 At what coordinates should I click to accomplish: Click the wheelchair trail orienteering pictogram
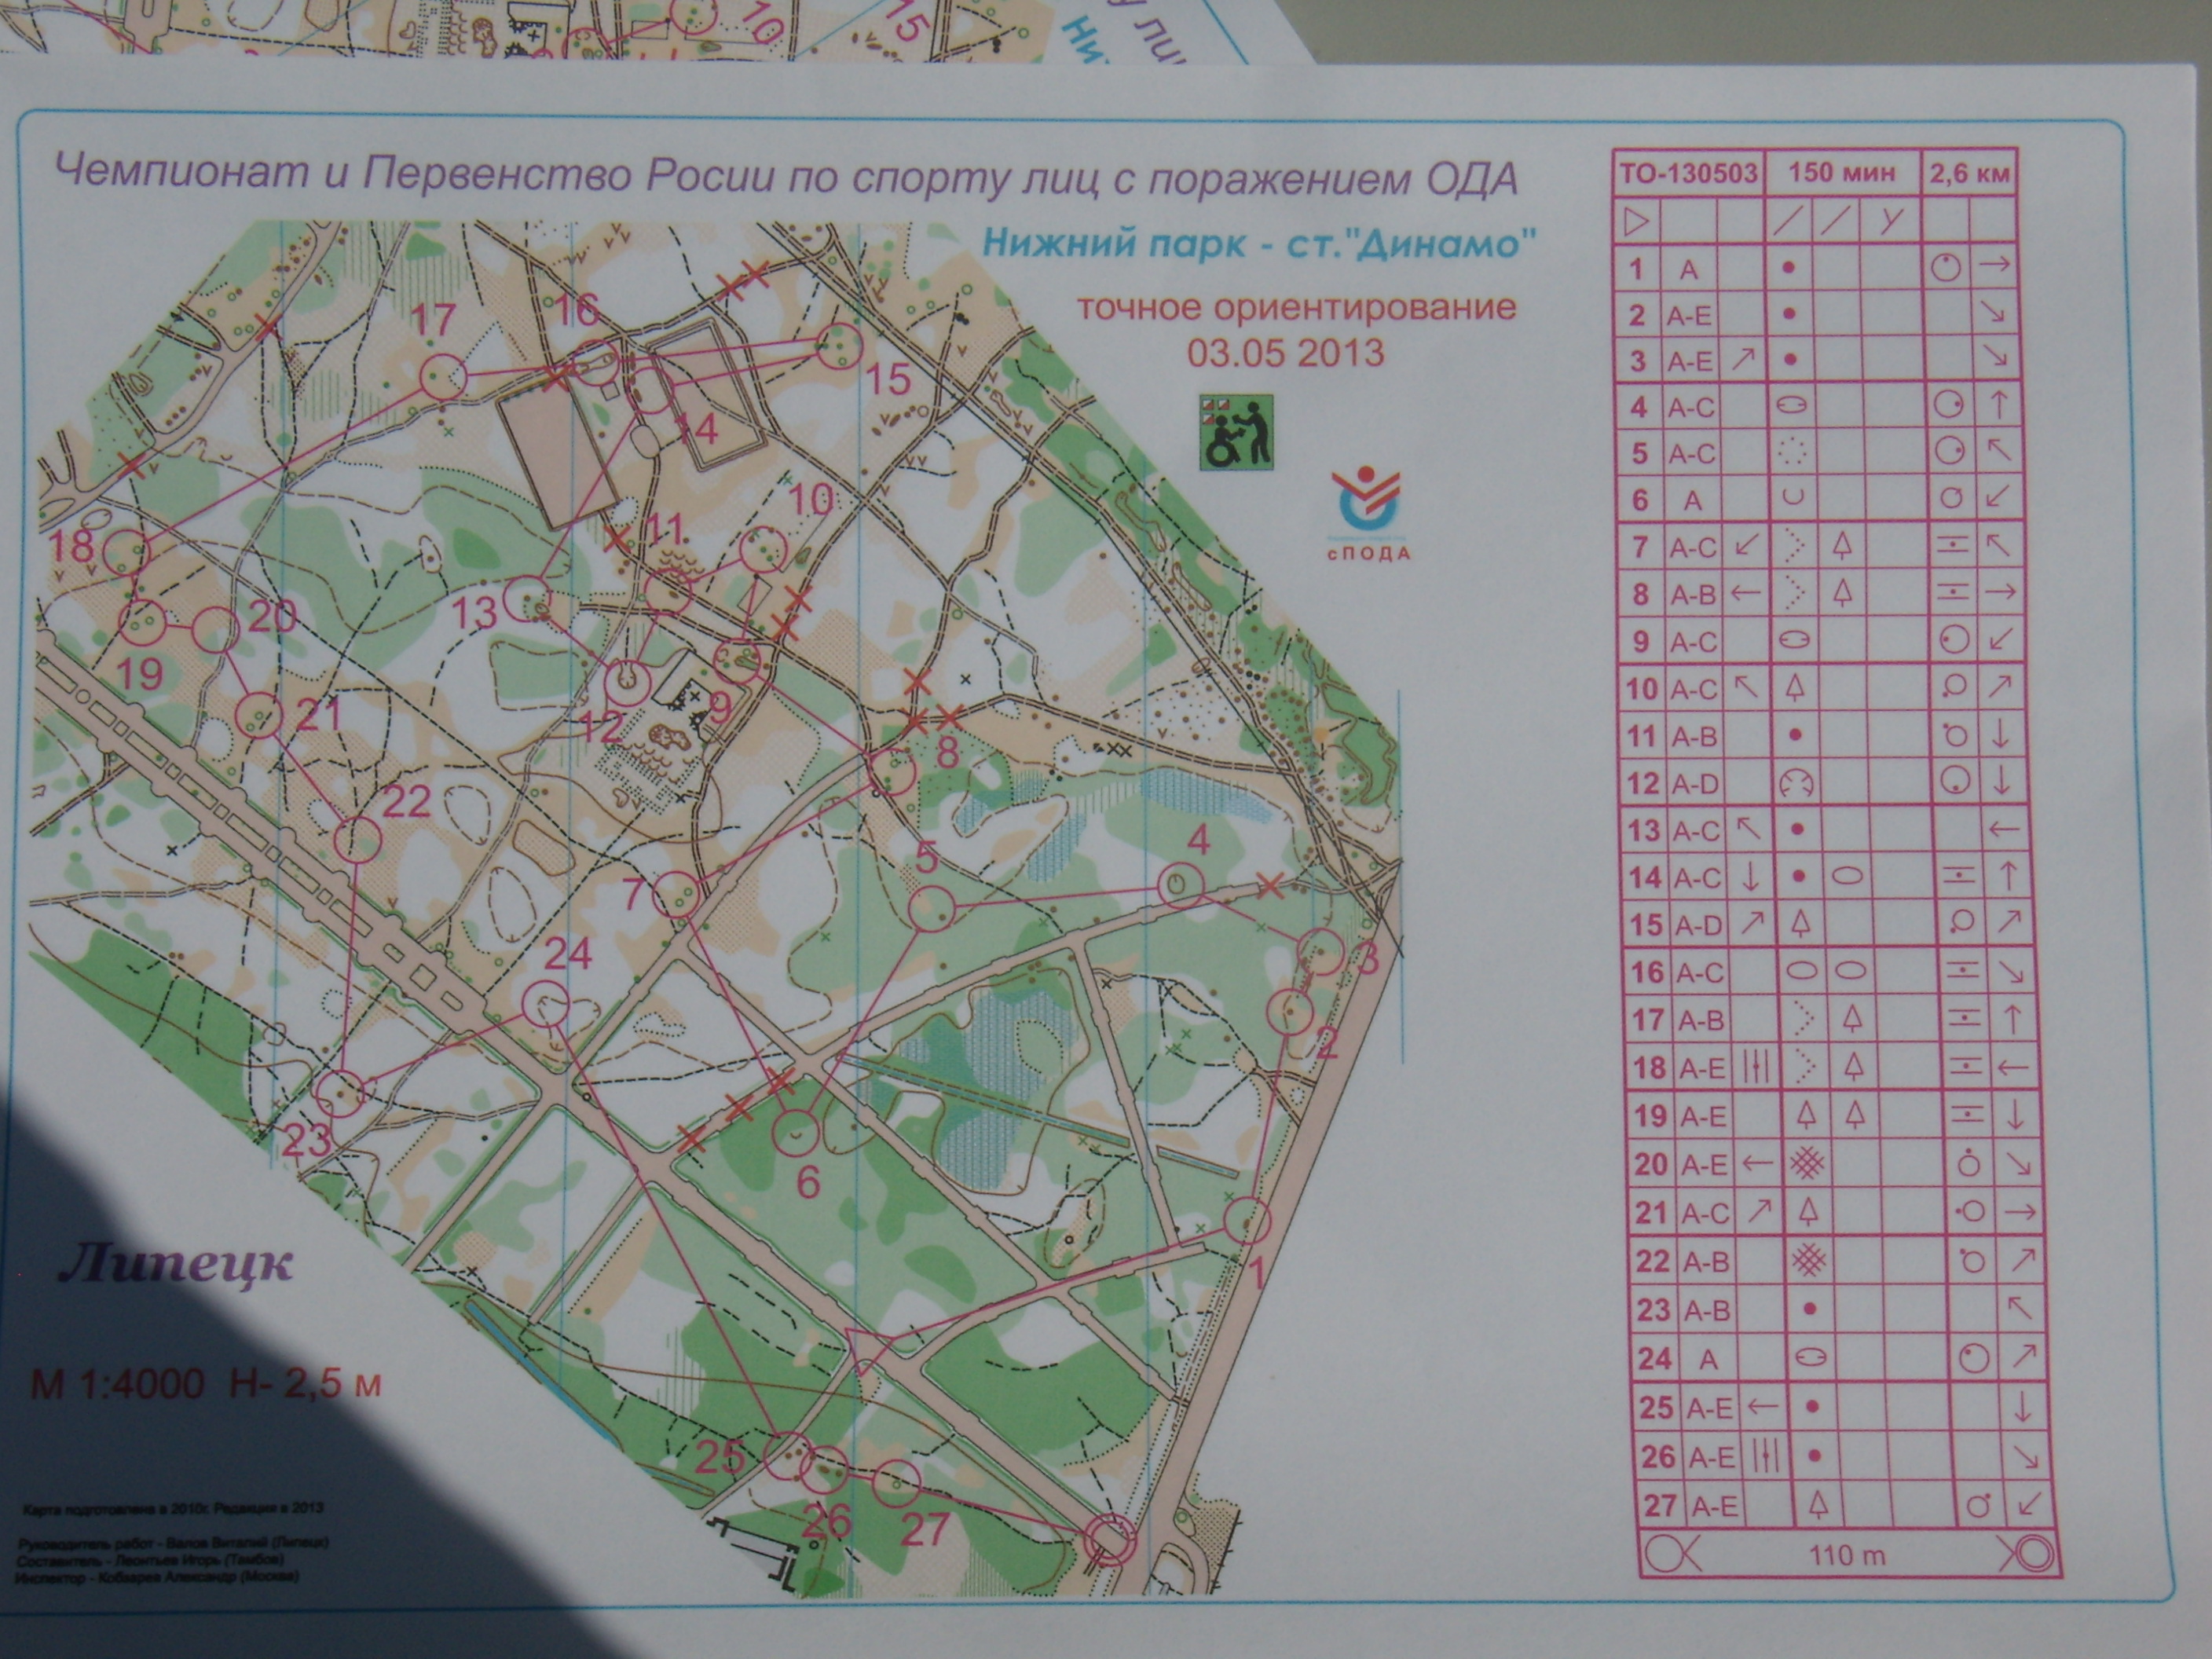pyautogui.click(x=1236, y=432)
